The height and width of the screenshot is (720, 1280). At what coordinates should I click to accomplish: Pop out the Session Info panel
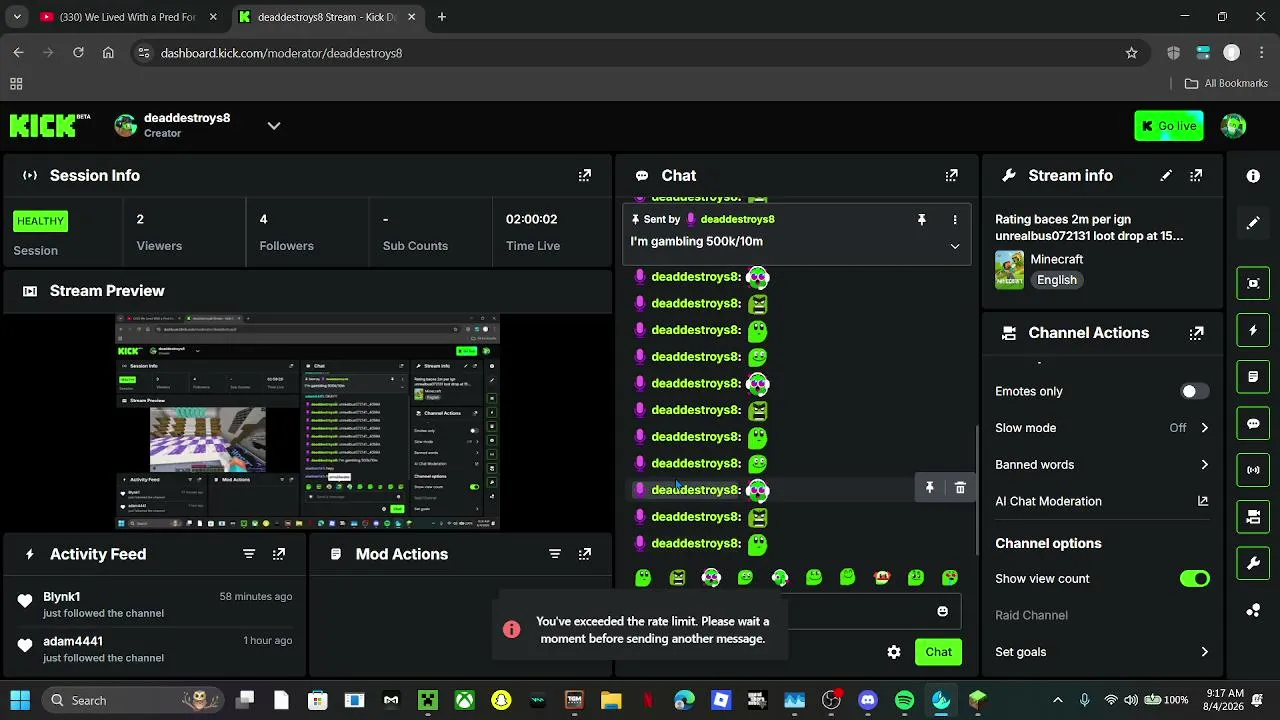click(585, 175)
